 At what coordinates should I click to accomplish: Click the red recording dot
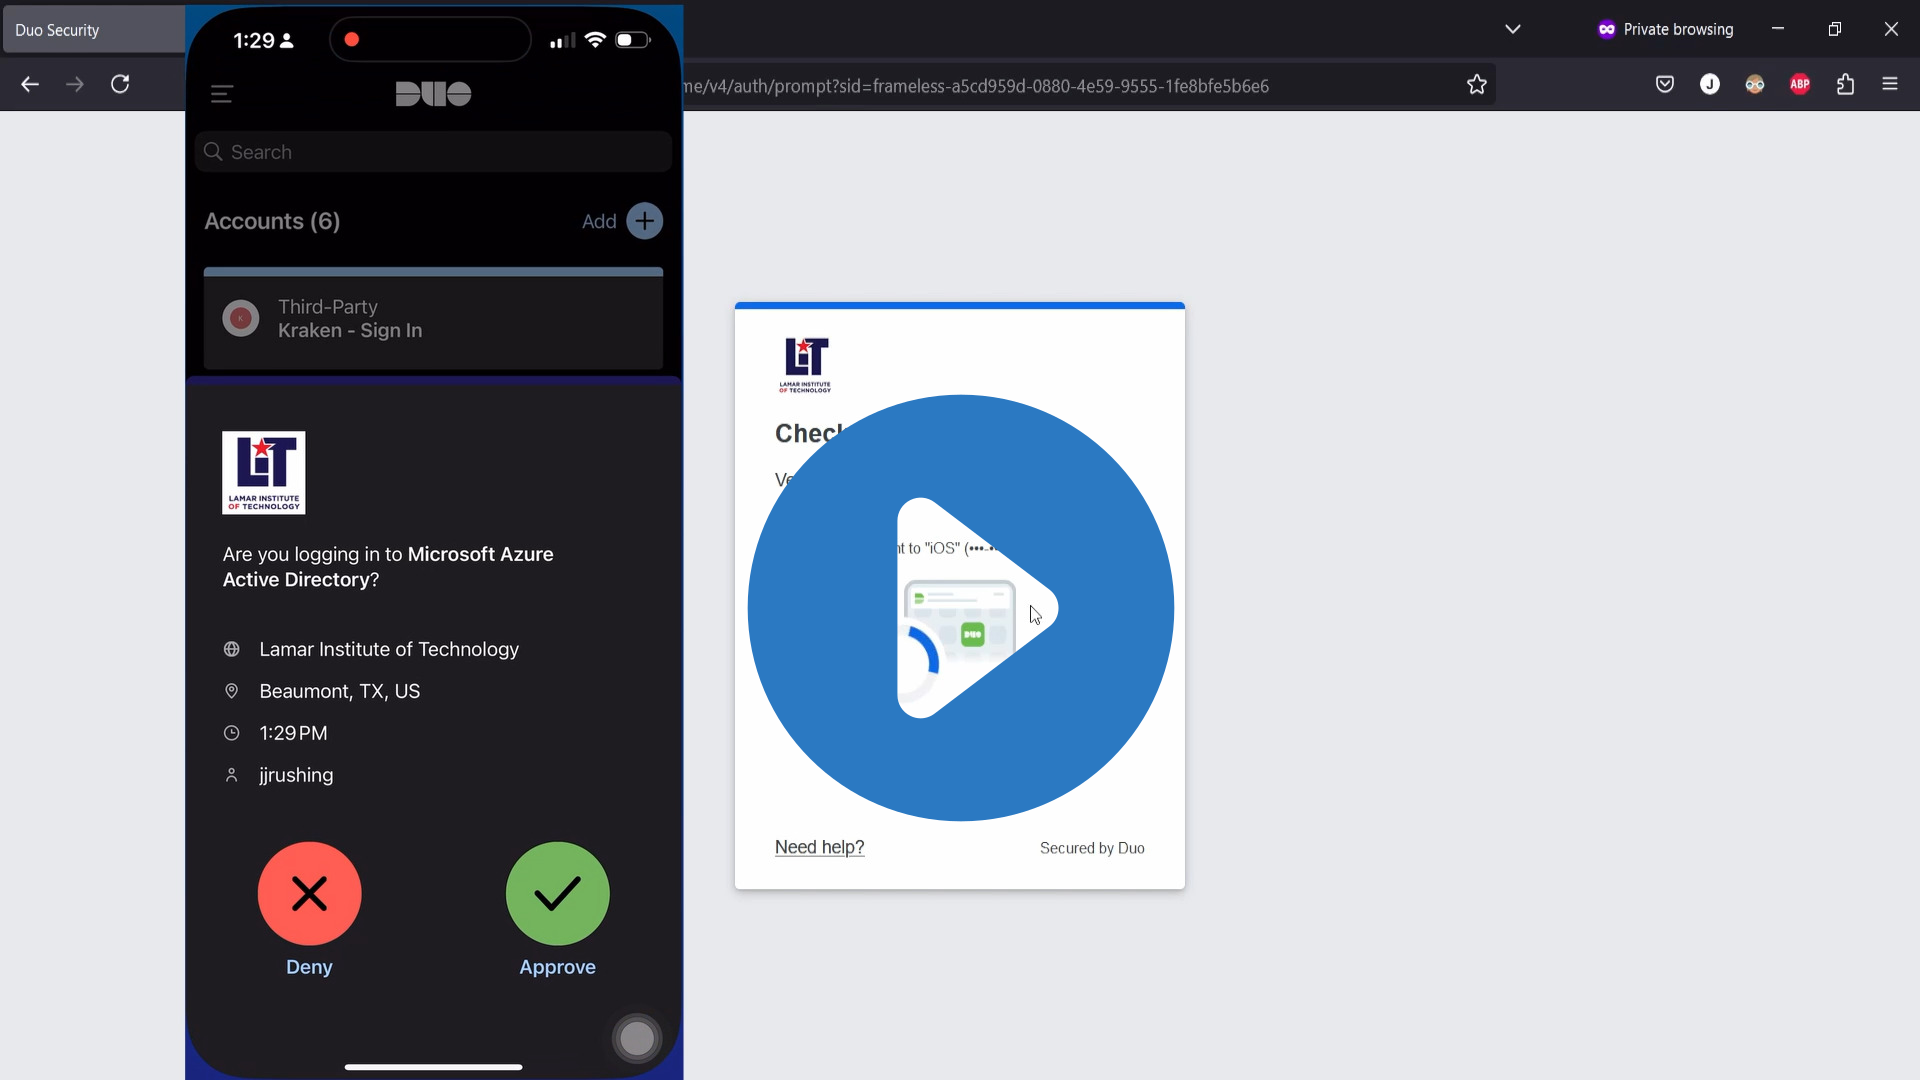point(352,40)
